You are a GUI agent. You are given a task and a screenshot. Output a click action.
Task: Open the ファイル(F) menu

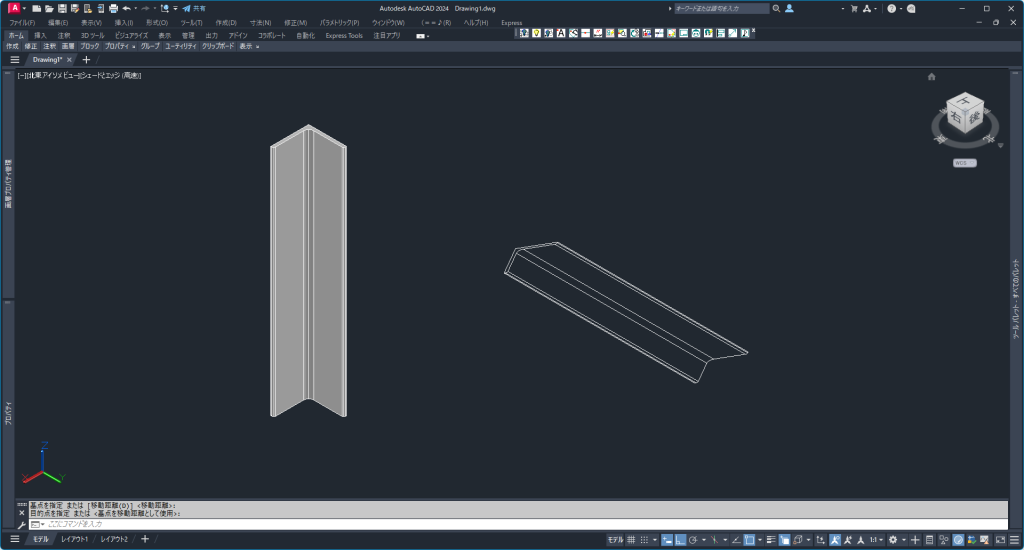(x=21, y=22)
